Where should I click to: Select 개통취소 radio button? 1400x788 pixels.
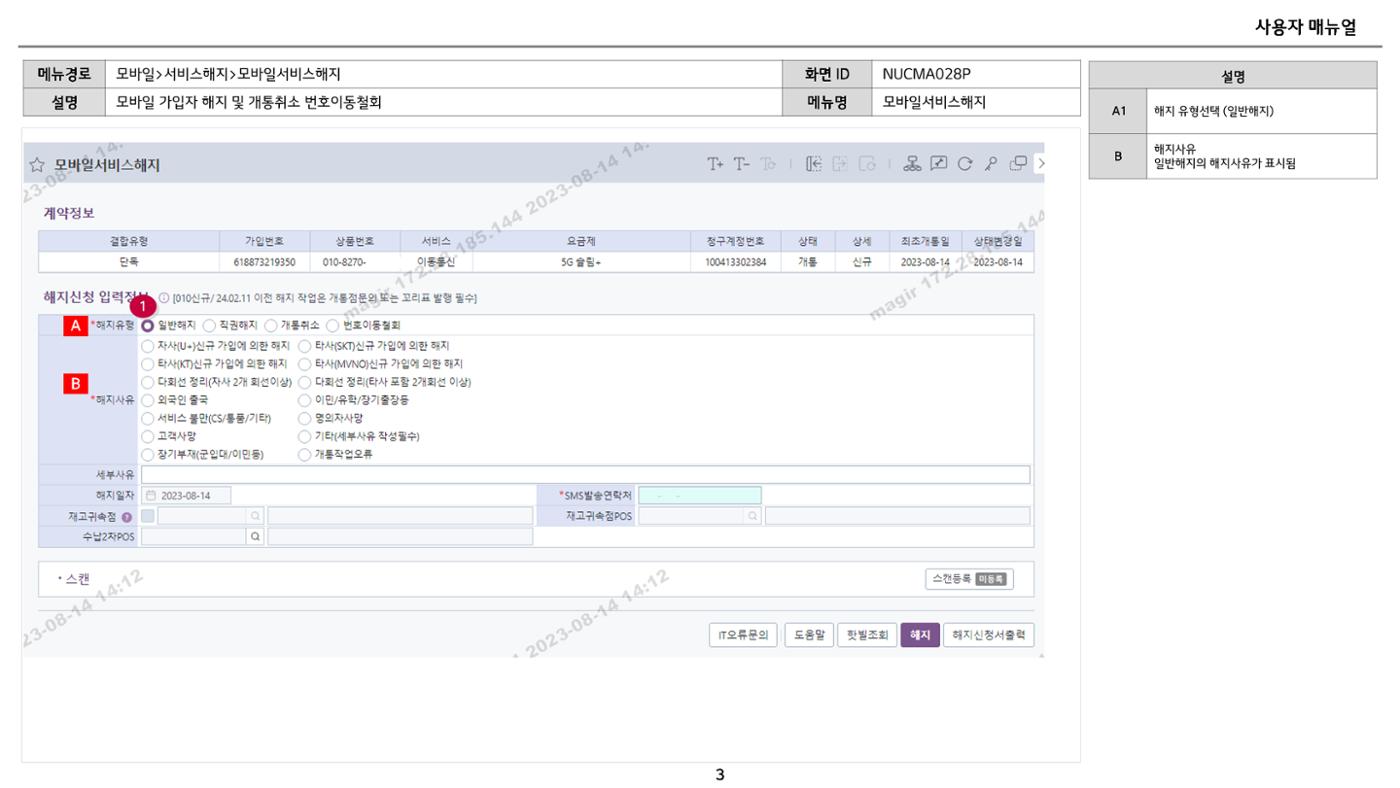point(271,325)
